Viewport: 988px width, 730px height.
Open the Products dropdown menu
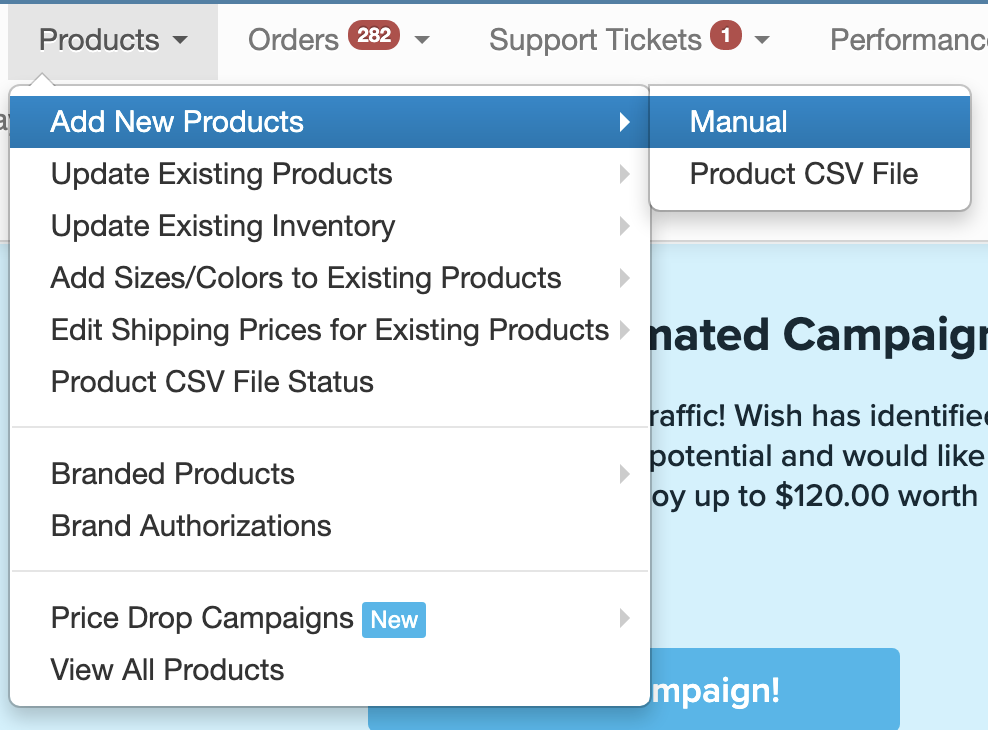(x=112, y=41)
